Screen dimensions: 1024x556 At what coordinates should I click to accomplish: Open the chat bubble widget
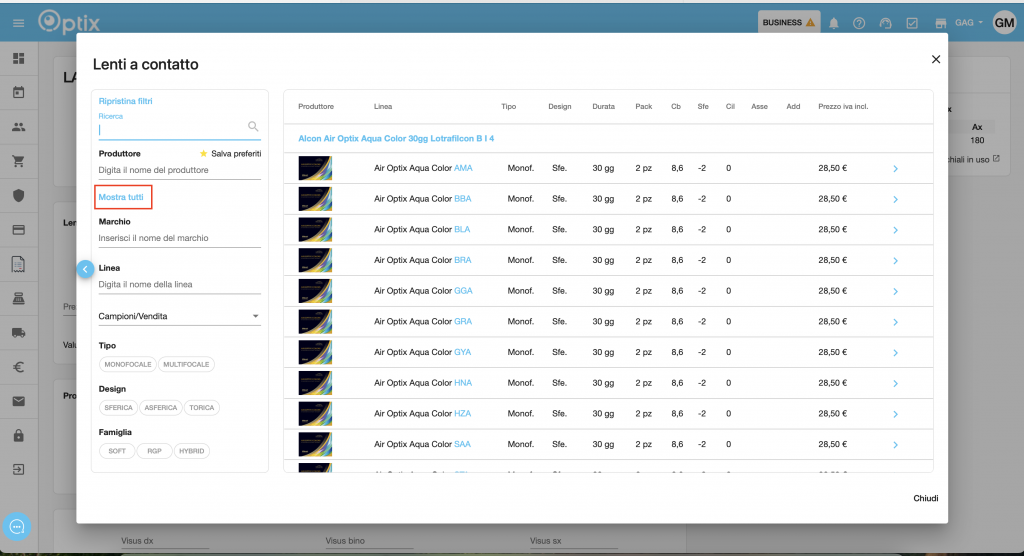point(17,526)
